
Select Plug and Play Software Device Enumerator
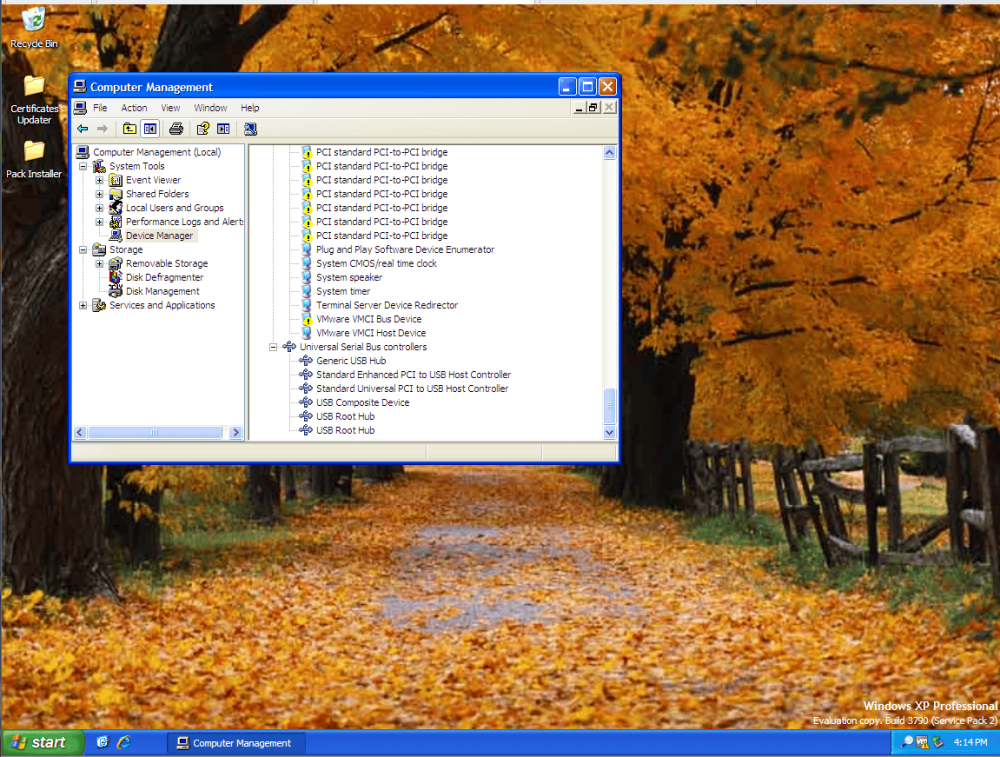coord(405,249)
